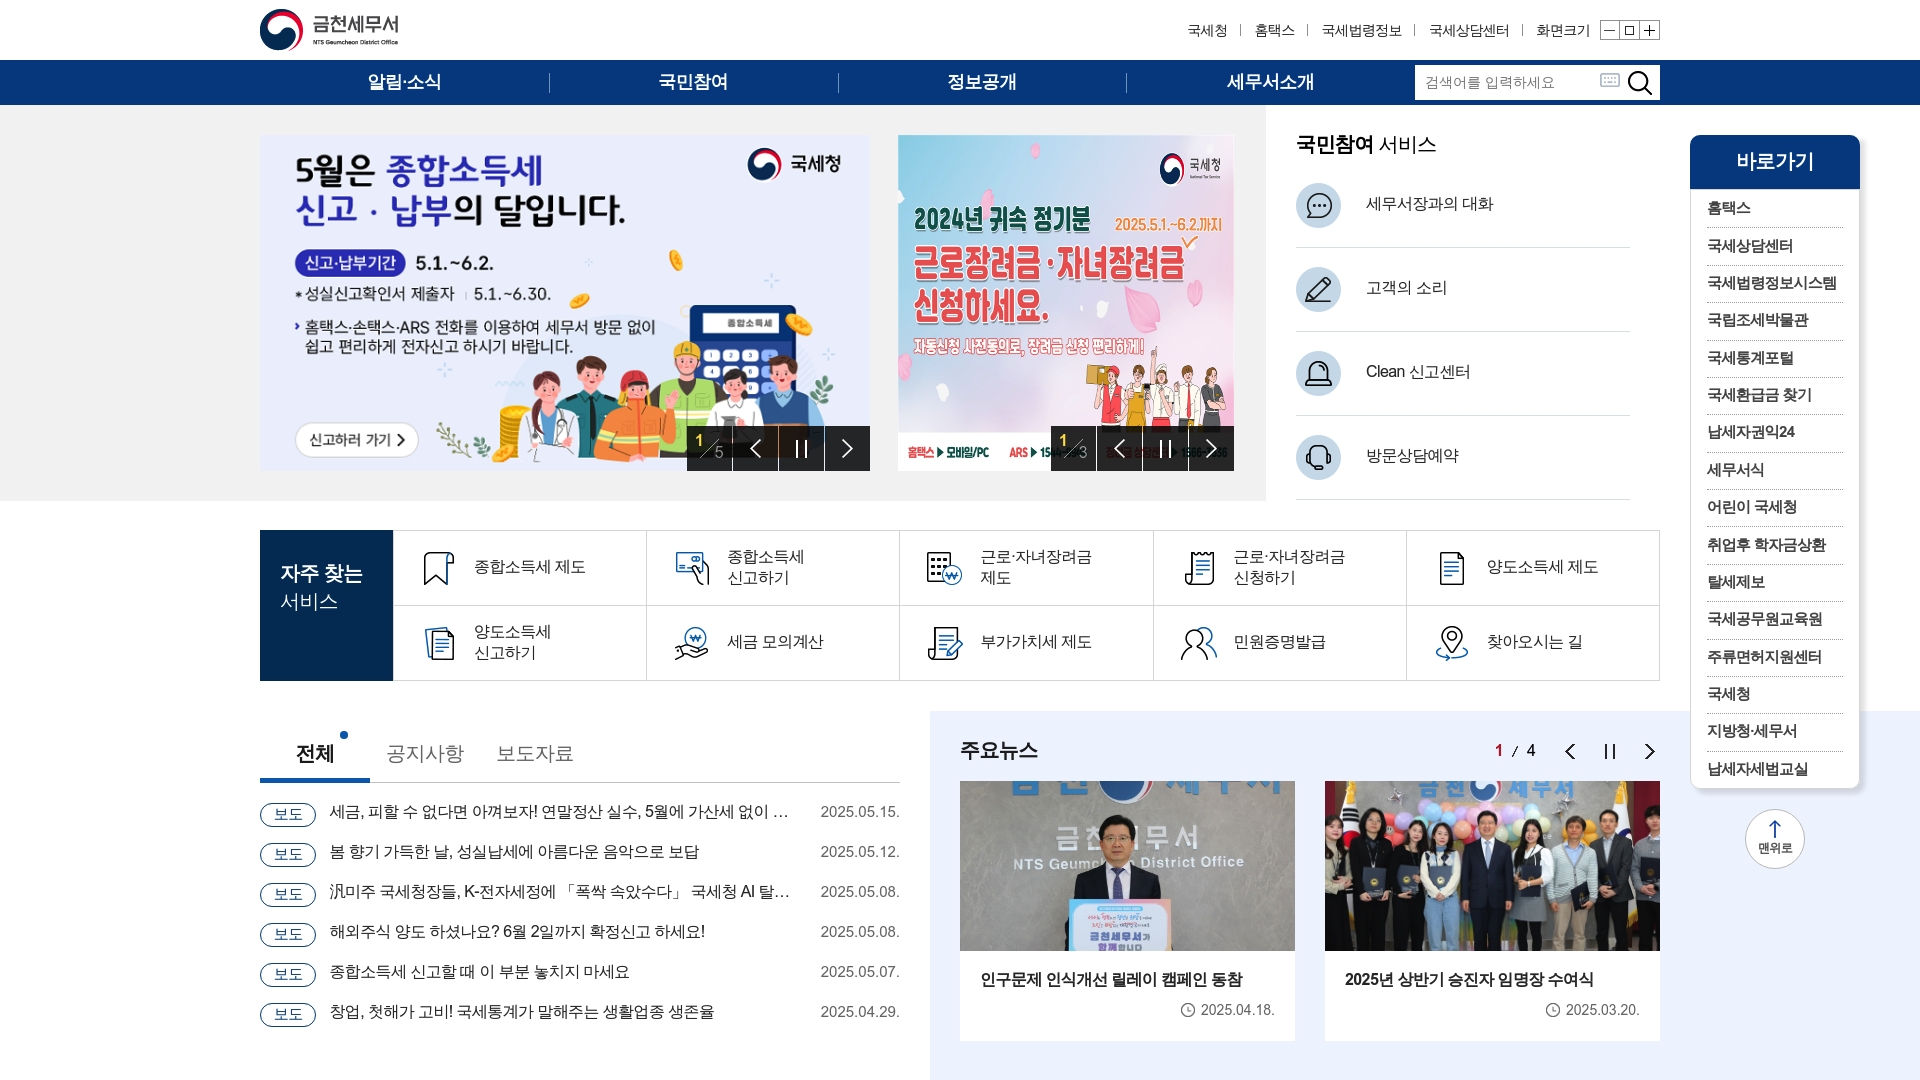Click the 근로·자녀장려금 신청하기 document icon
Viewport: 1920px width, 1080px height.
tap(1198, 568)
